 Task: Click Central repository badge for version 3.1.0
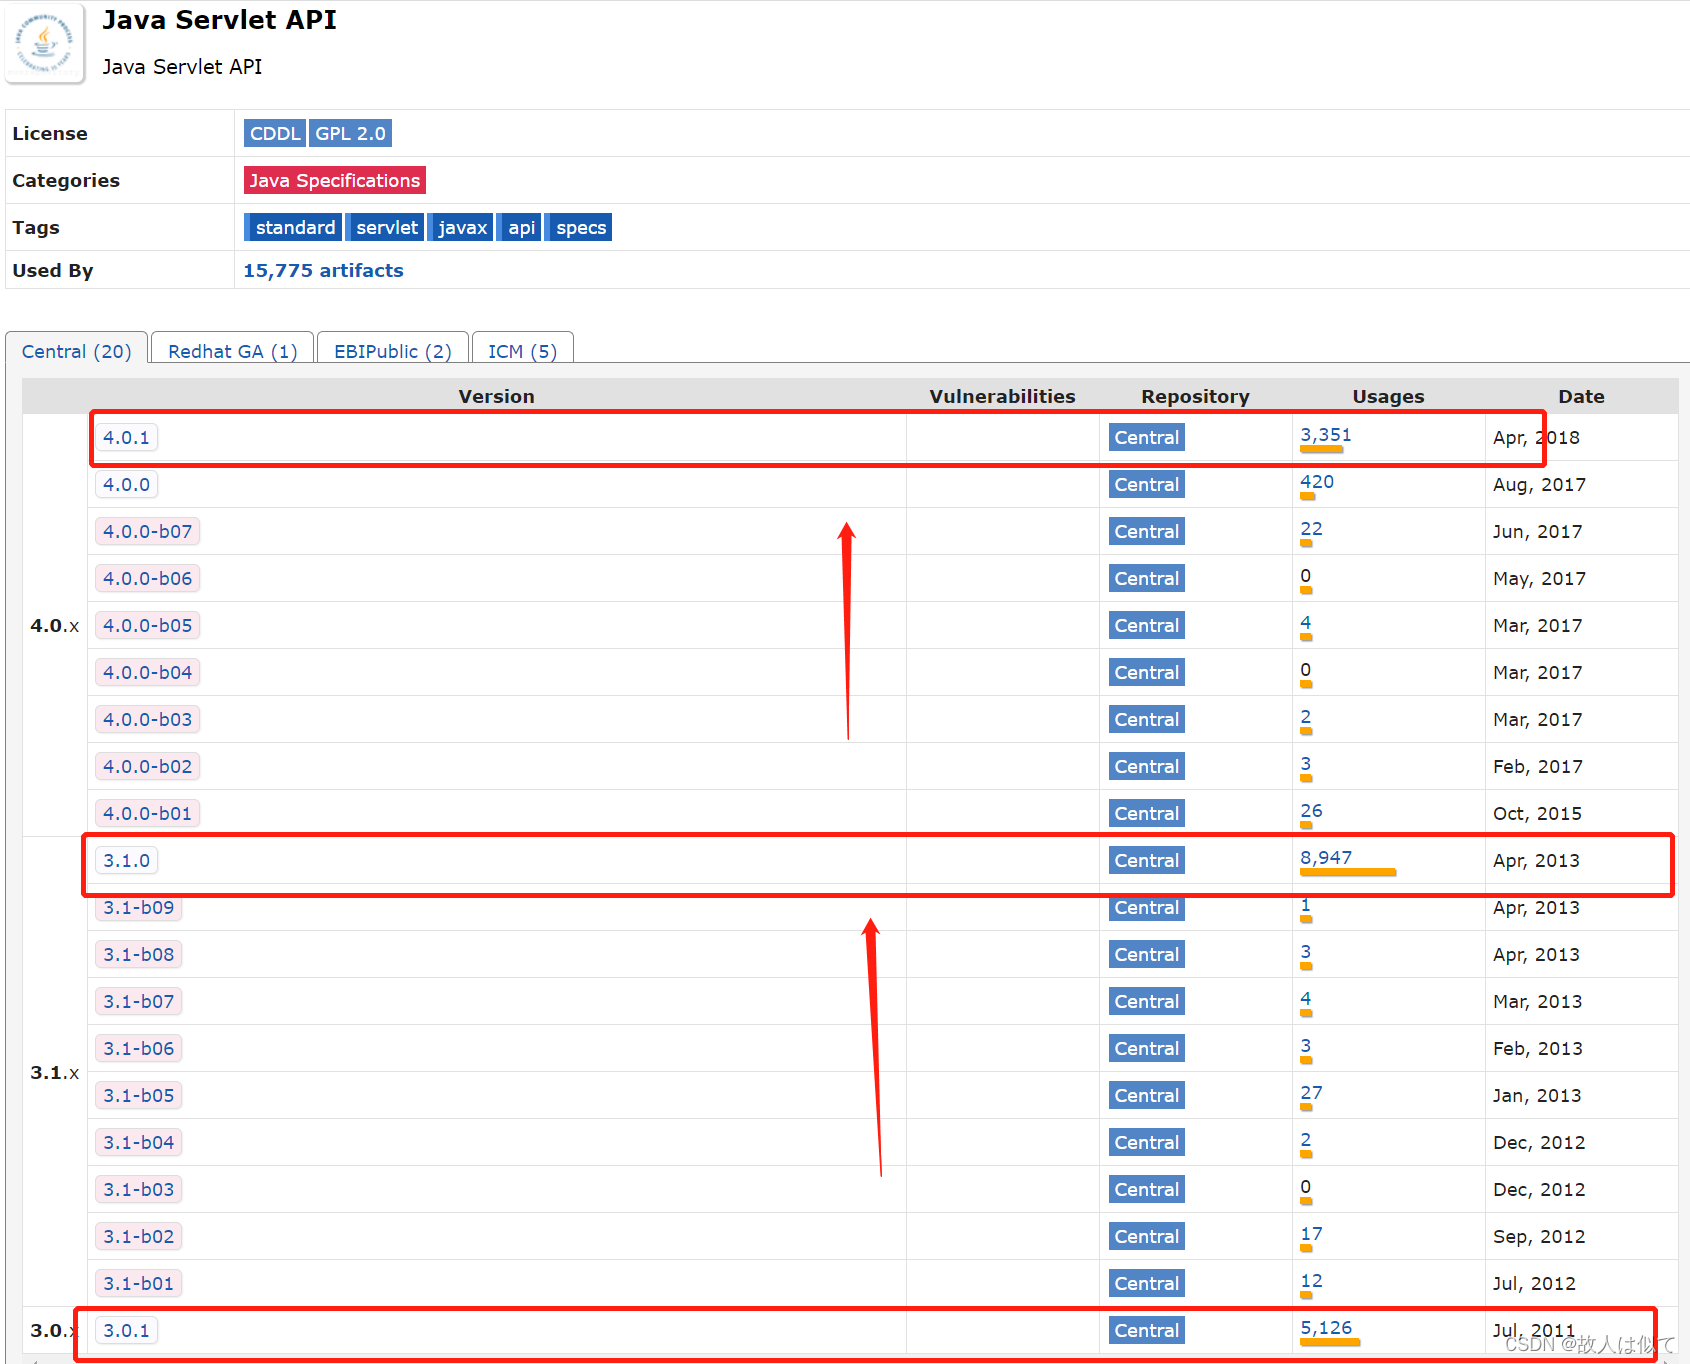[x=1147, y=860]
